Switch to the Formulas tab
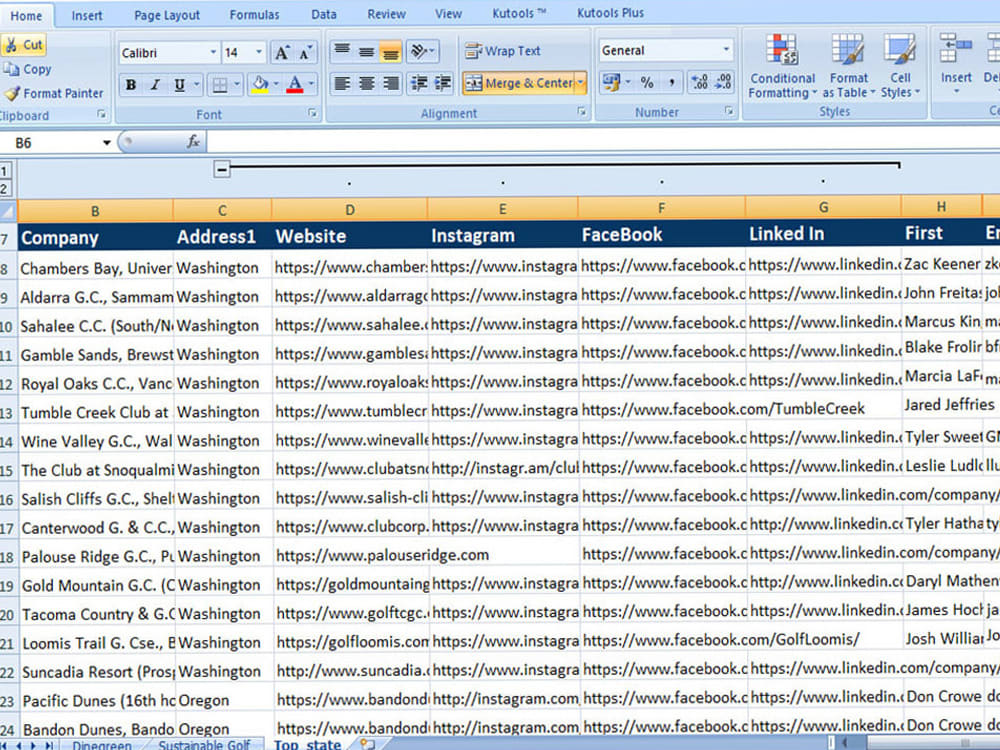 [254, 15]
